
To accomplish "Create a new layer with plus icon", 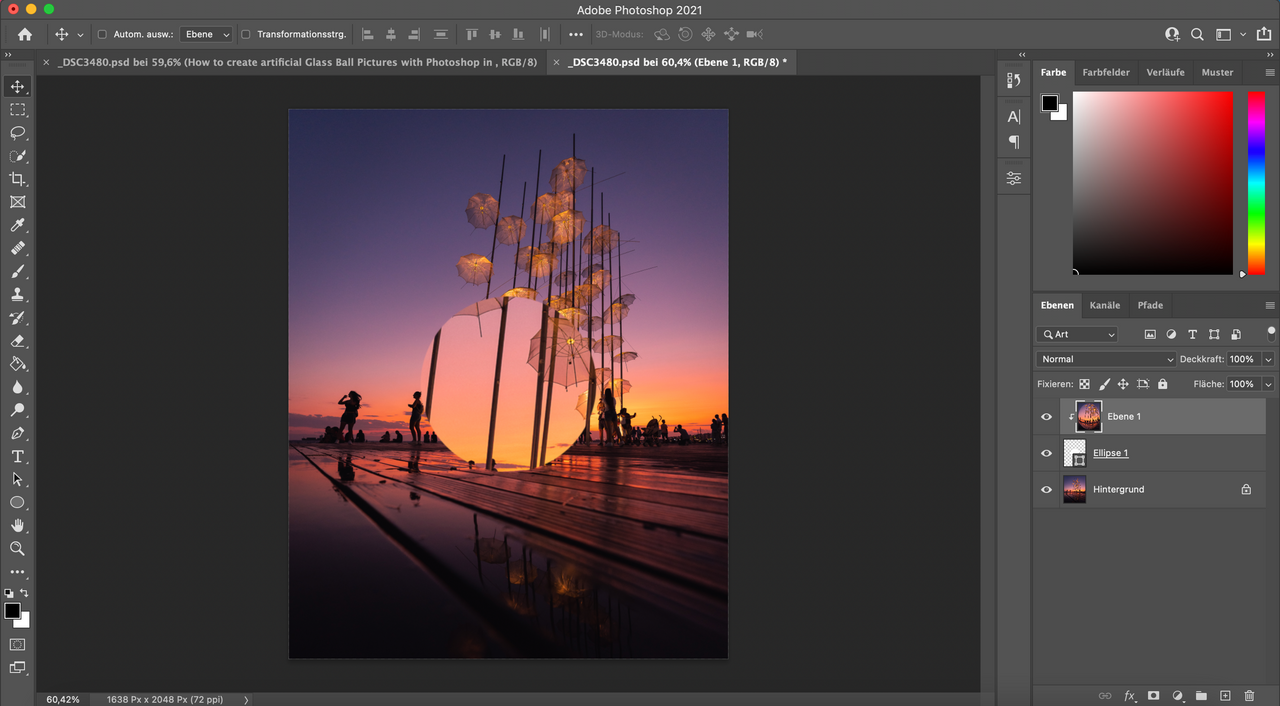I will pos(1225,695).
